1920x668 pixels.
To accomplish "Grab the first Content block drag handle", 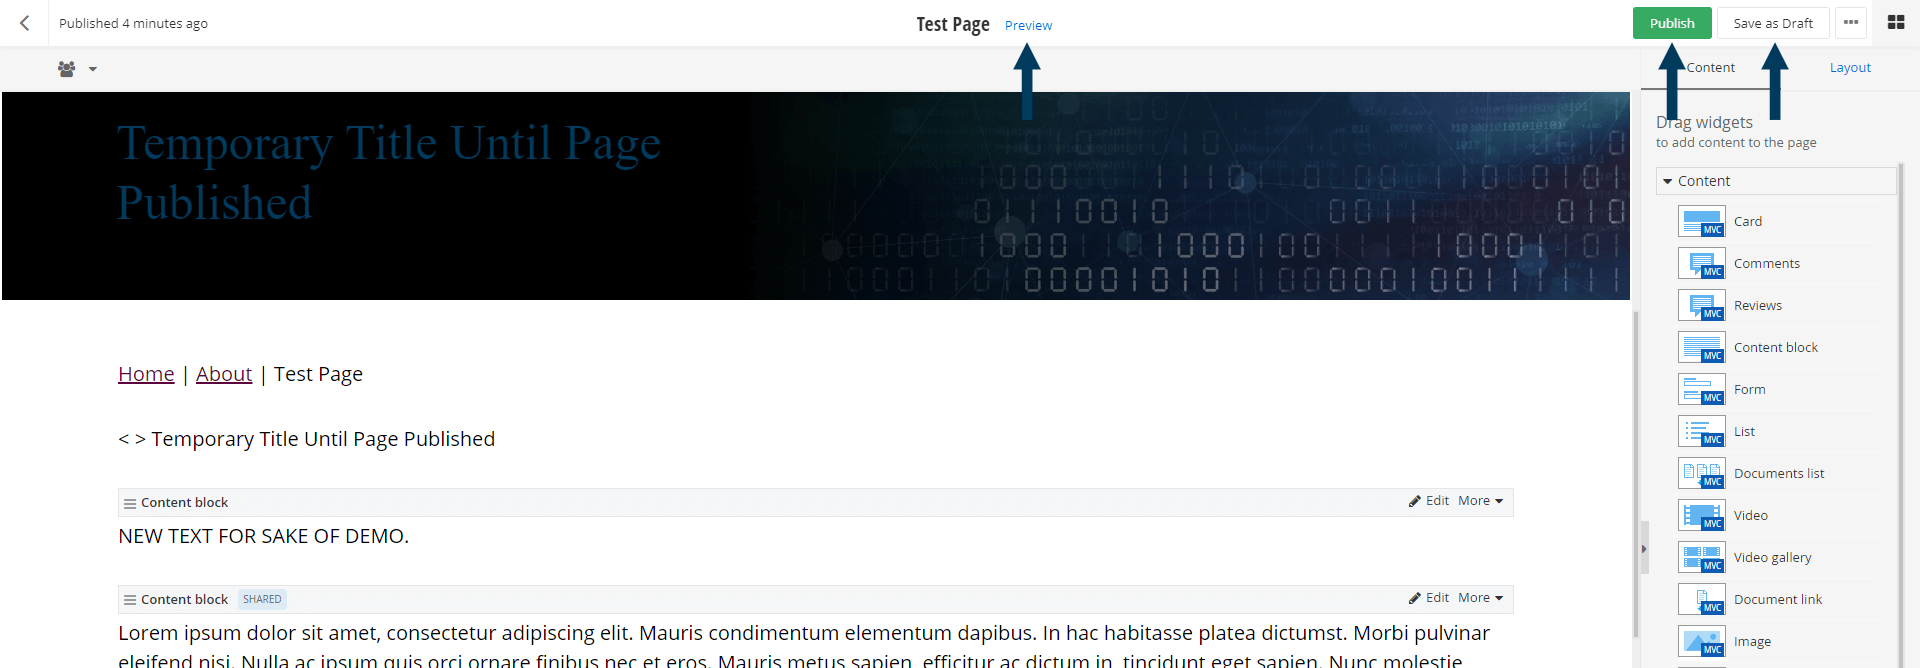I will tap(130, 503).
